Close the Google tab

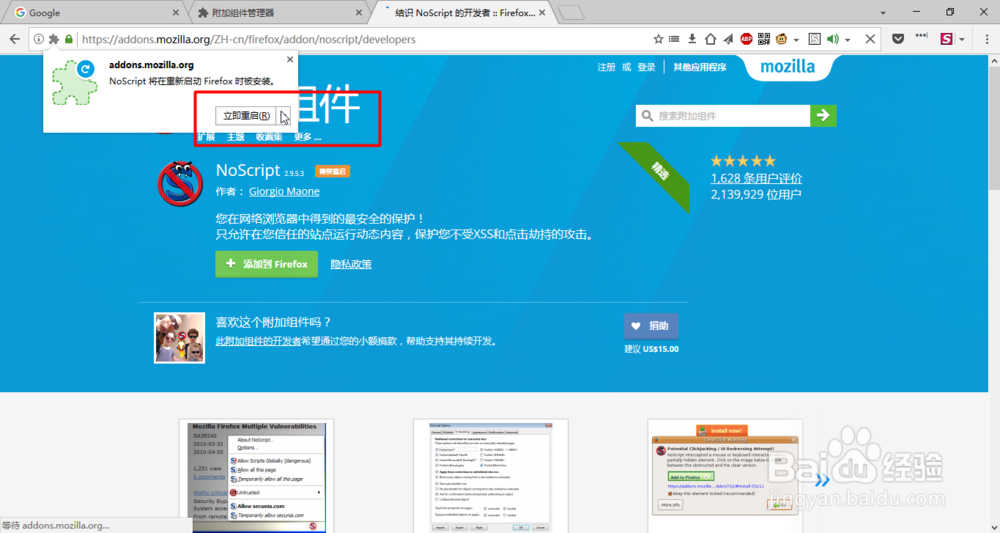point(176,12)
